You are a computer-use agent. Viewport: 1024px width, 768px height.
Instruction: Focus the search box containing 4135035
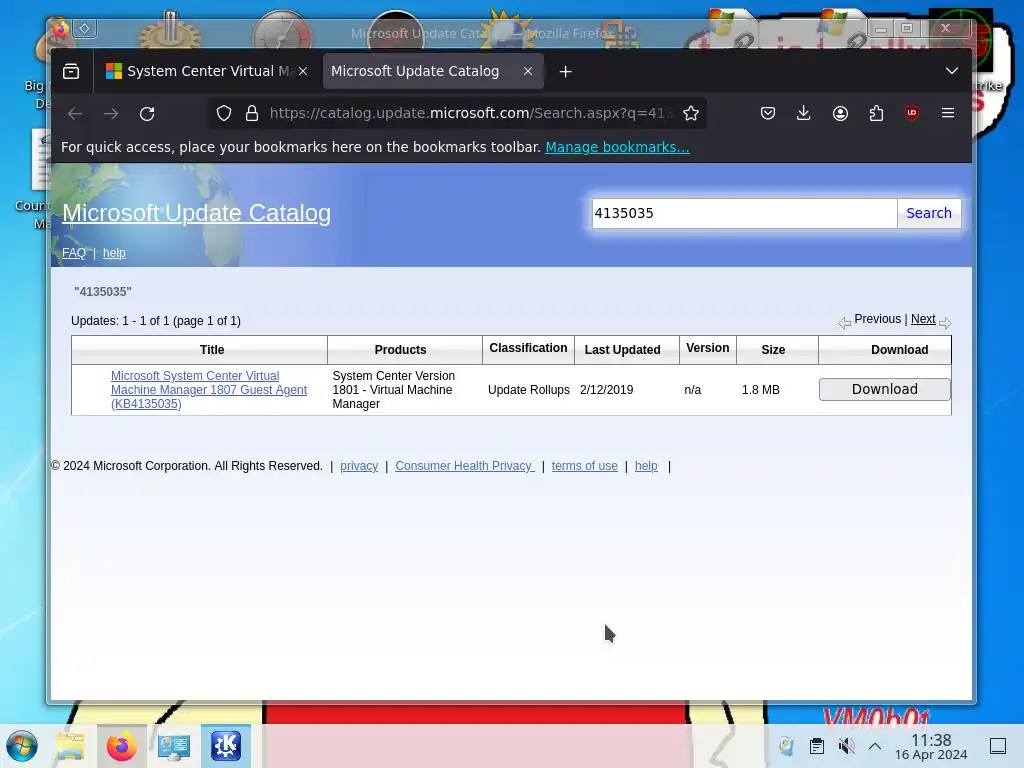744,214
